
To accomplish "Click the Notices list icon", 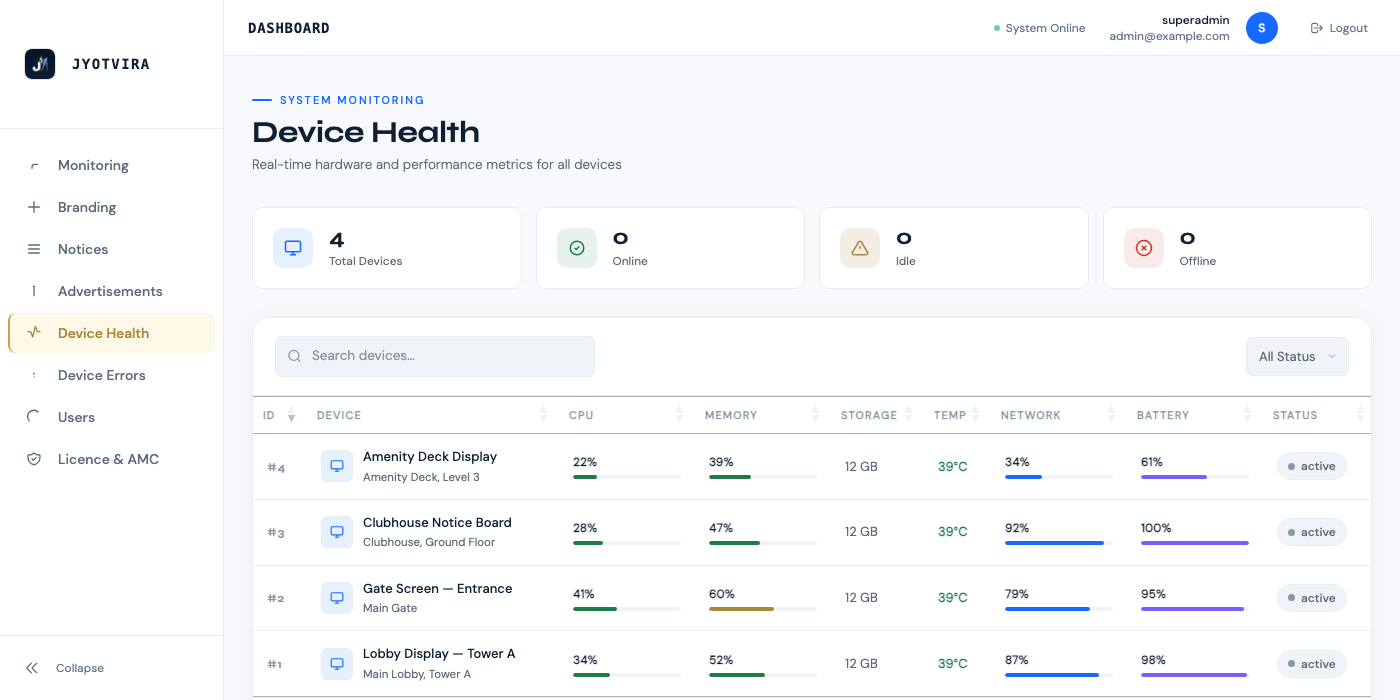I will [34, 249].
